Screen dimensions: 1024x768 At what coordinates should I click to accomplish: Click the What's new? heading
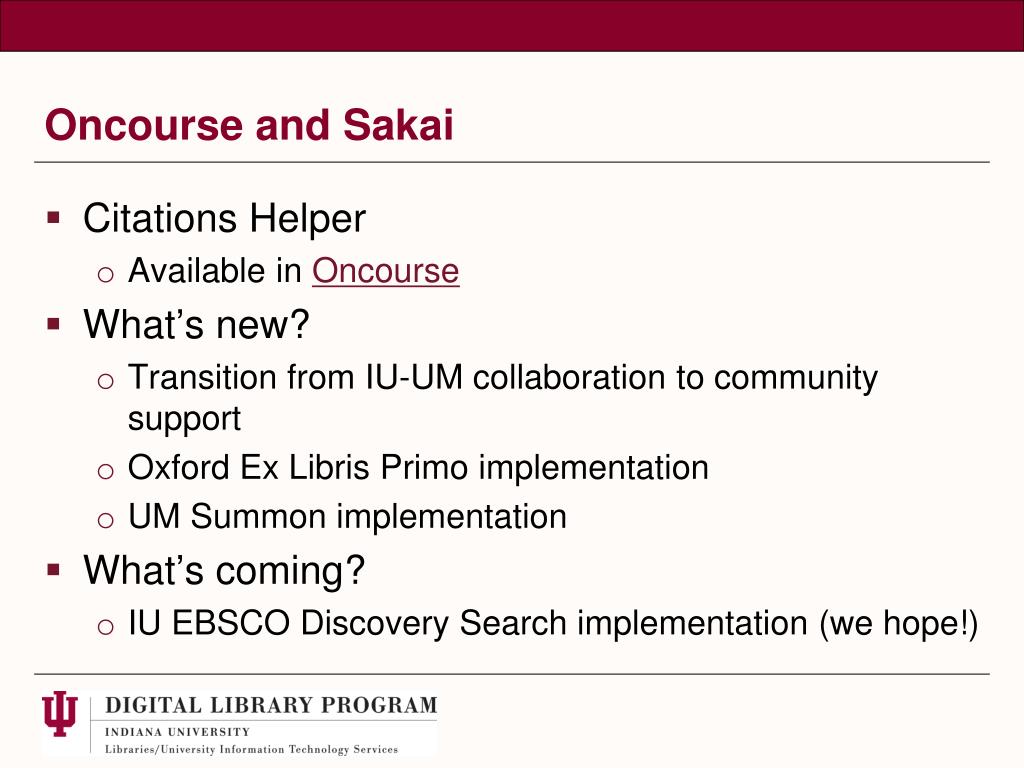[x=196, y=324]
